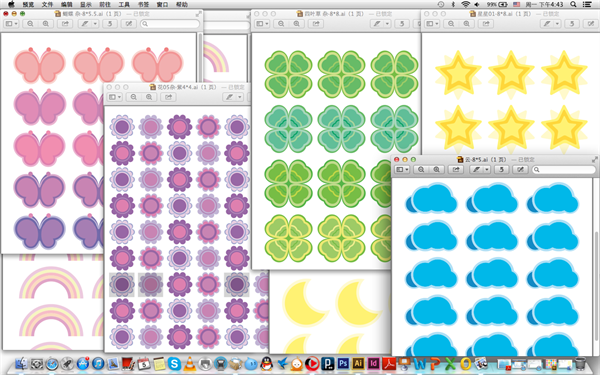The height and width of the screenshot is (375, 600).
Task: Open sidebar view menu in clover 四叶草 window
Action: pos(262,24)
